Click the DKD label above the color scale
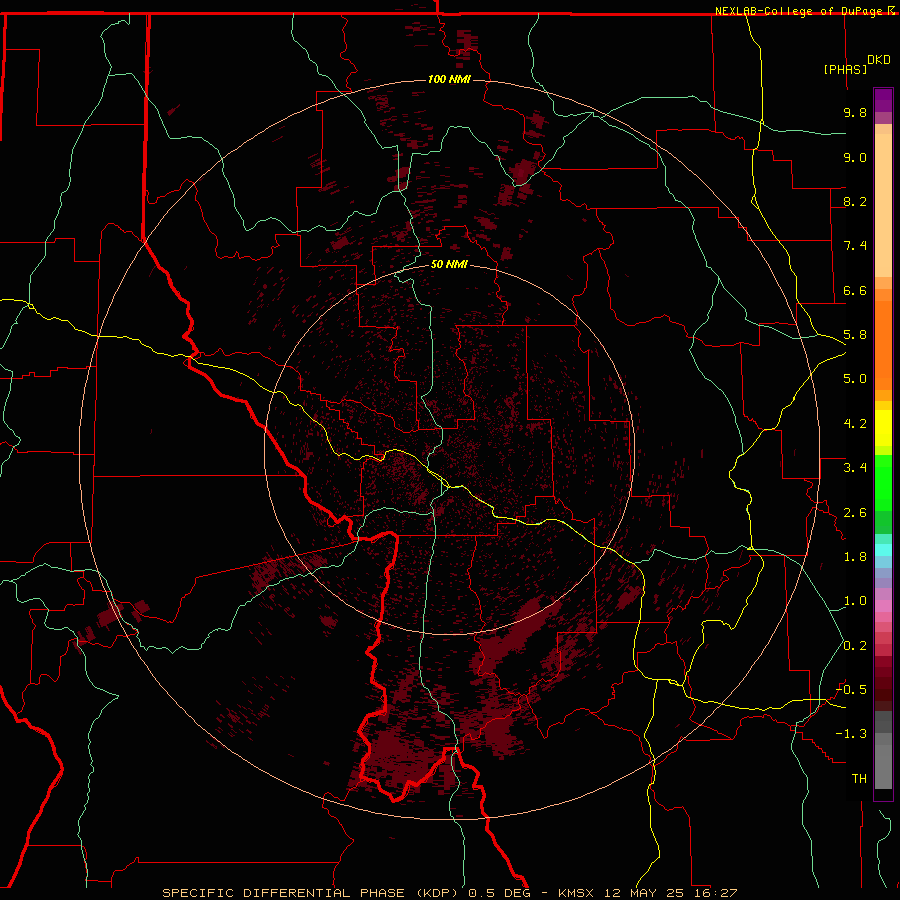This screenshot has height=900, width=900. pyautogui.click(x=879, y=60)
